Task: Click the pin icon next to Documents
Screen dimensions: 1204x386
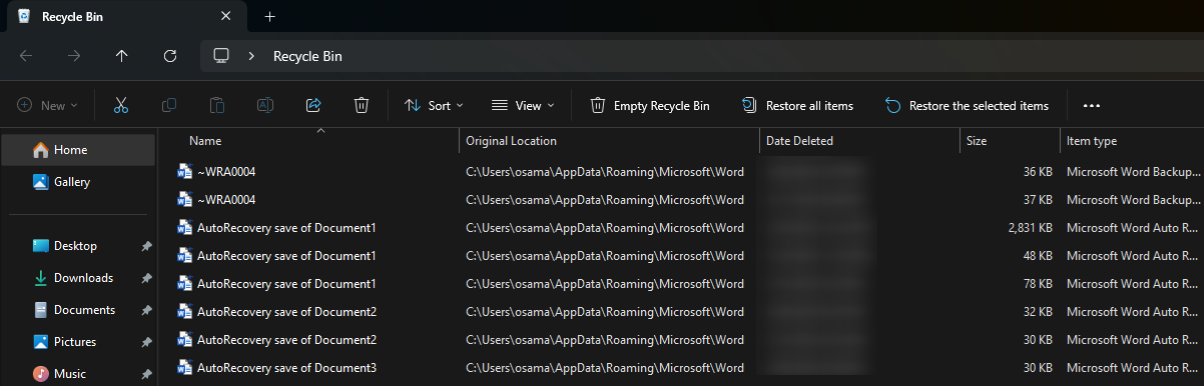Action: pyautogui.click(x=146, y=310)
